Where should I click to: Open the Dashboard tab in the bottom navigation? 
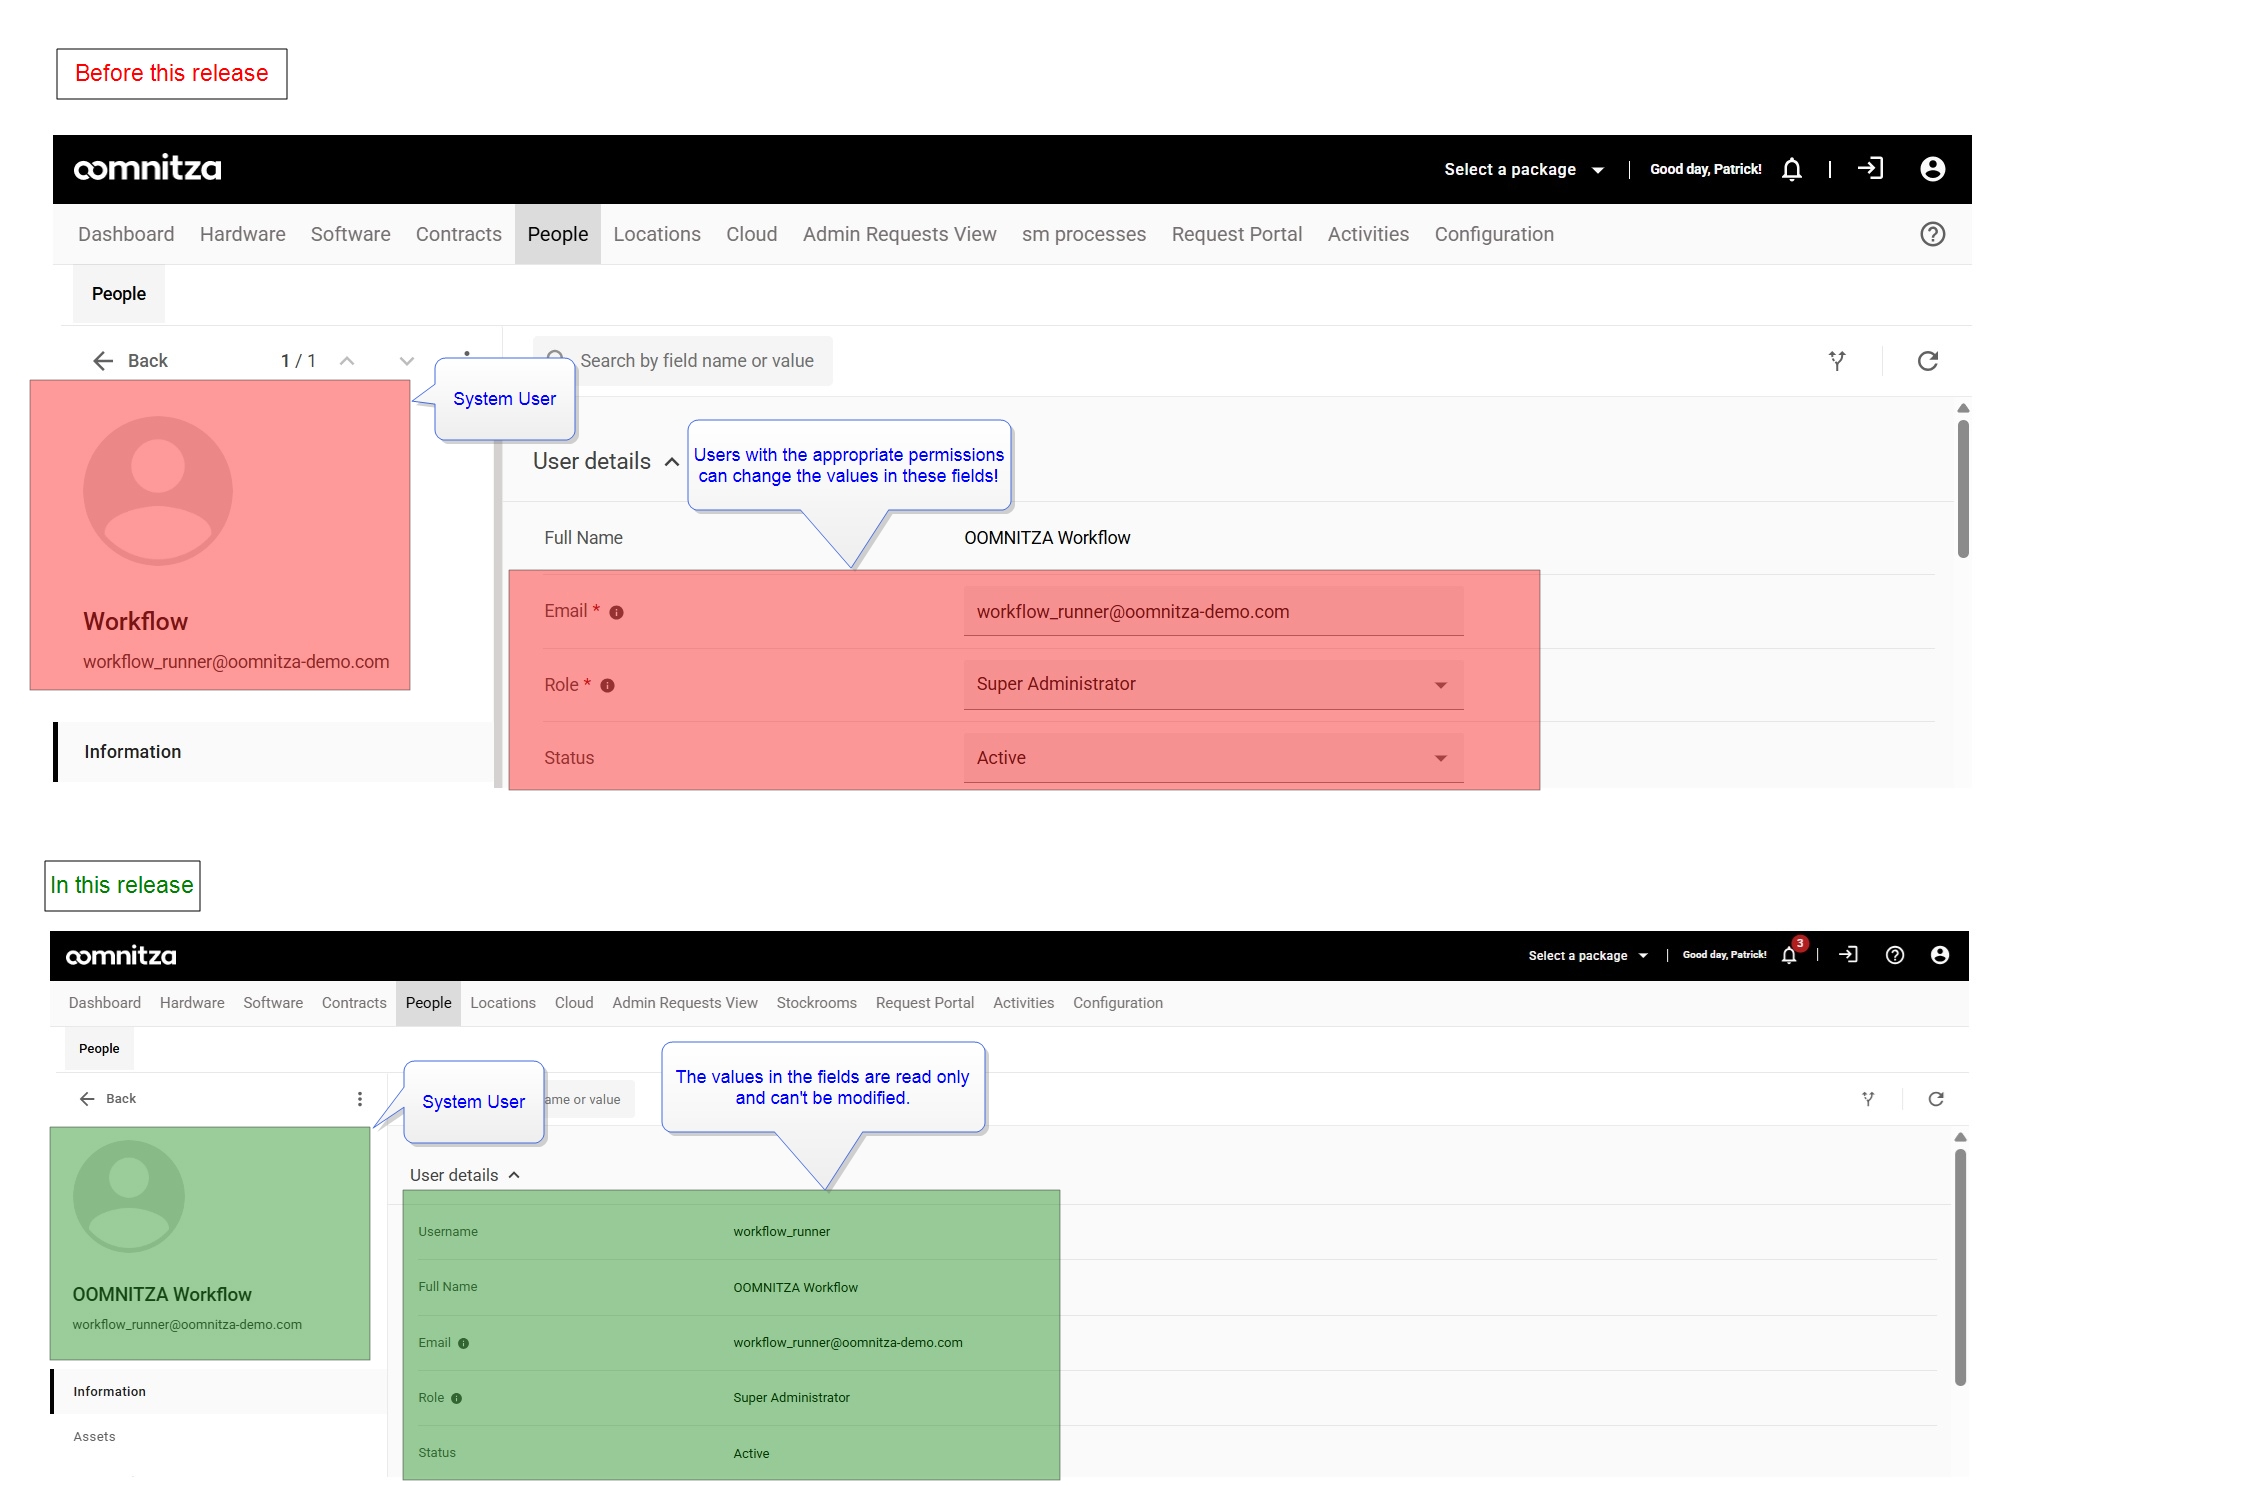click(104, 1003)
